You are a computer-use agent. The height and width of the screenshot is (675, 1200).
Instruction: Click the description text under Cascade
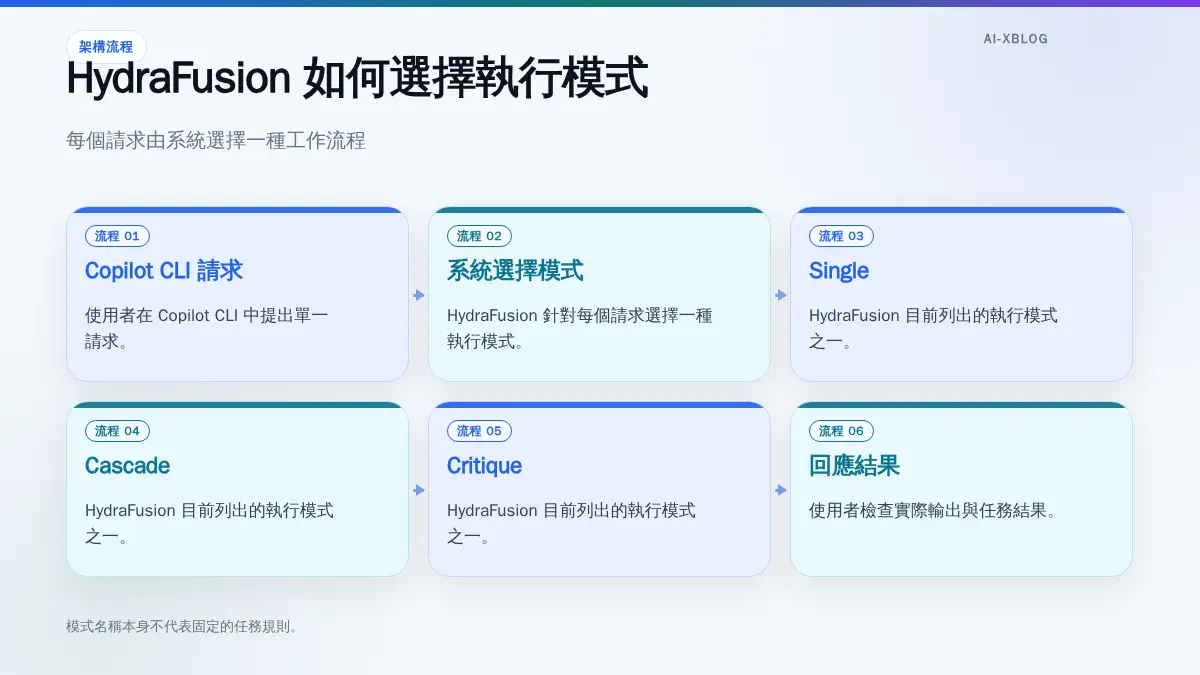pos(209,523)
